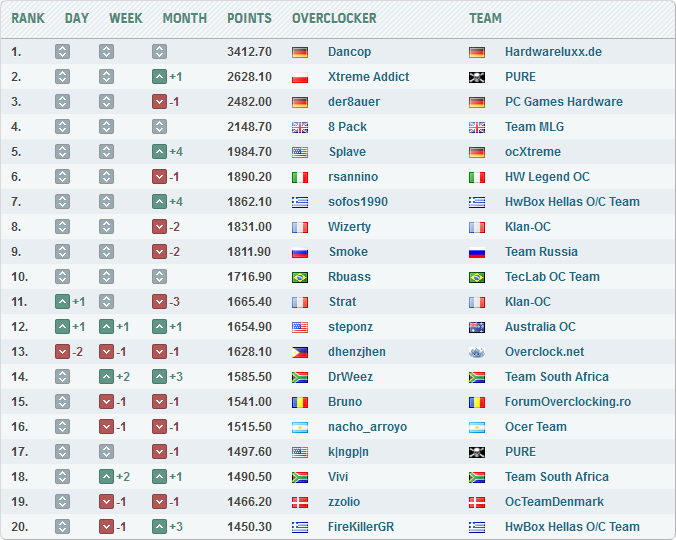Click the green week arrow for Vivi
676x540 pixels.
click(106, 477)
